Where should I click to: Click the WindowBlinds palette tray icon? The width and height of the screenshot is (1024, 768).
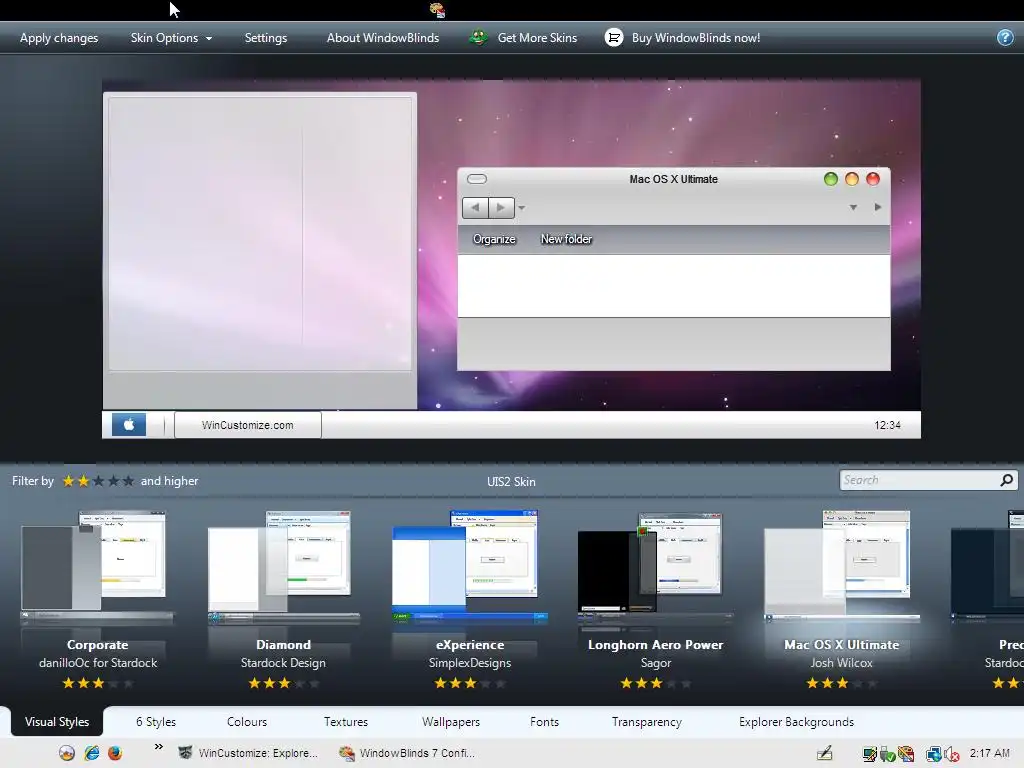pyautogui.click(x=906, y=754)
